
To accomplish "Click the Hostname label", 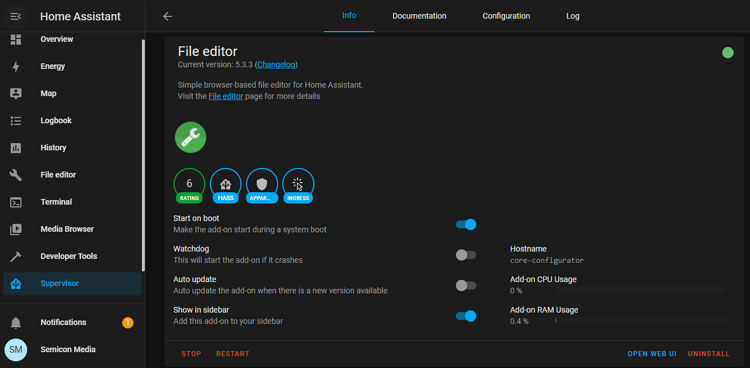I will click(528, 249).
